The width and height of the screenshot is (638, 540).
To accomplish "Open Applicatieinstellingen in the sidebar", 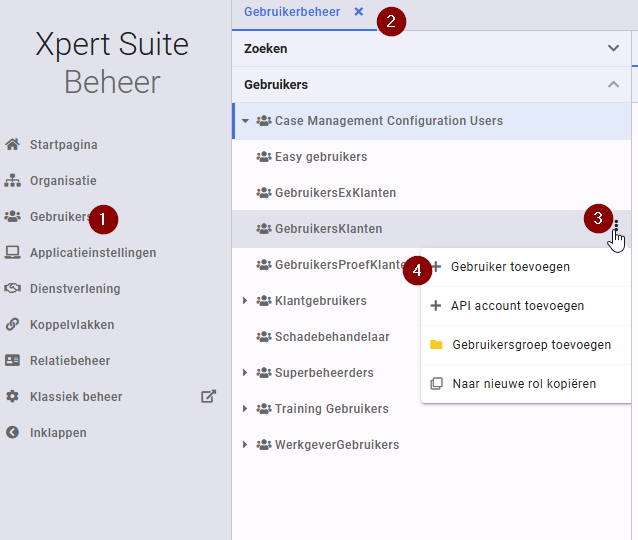I will point(93,253).
